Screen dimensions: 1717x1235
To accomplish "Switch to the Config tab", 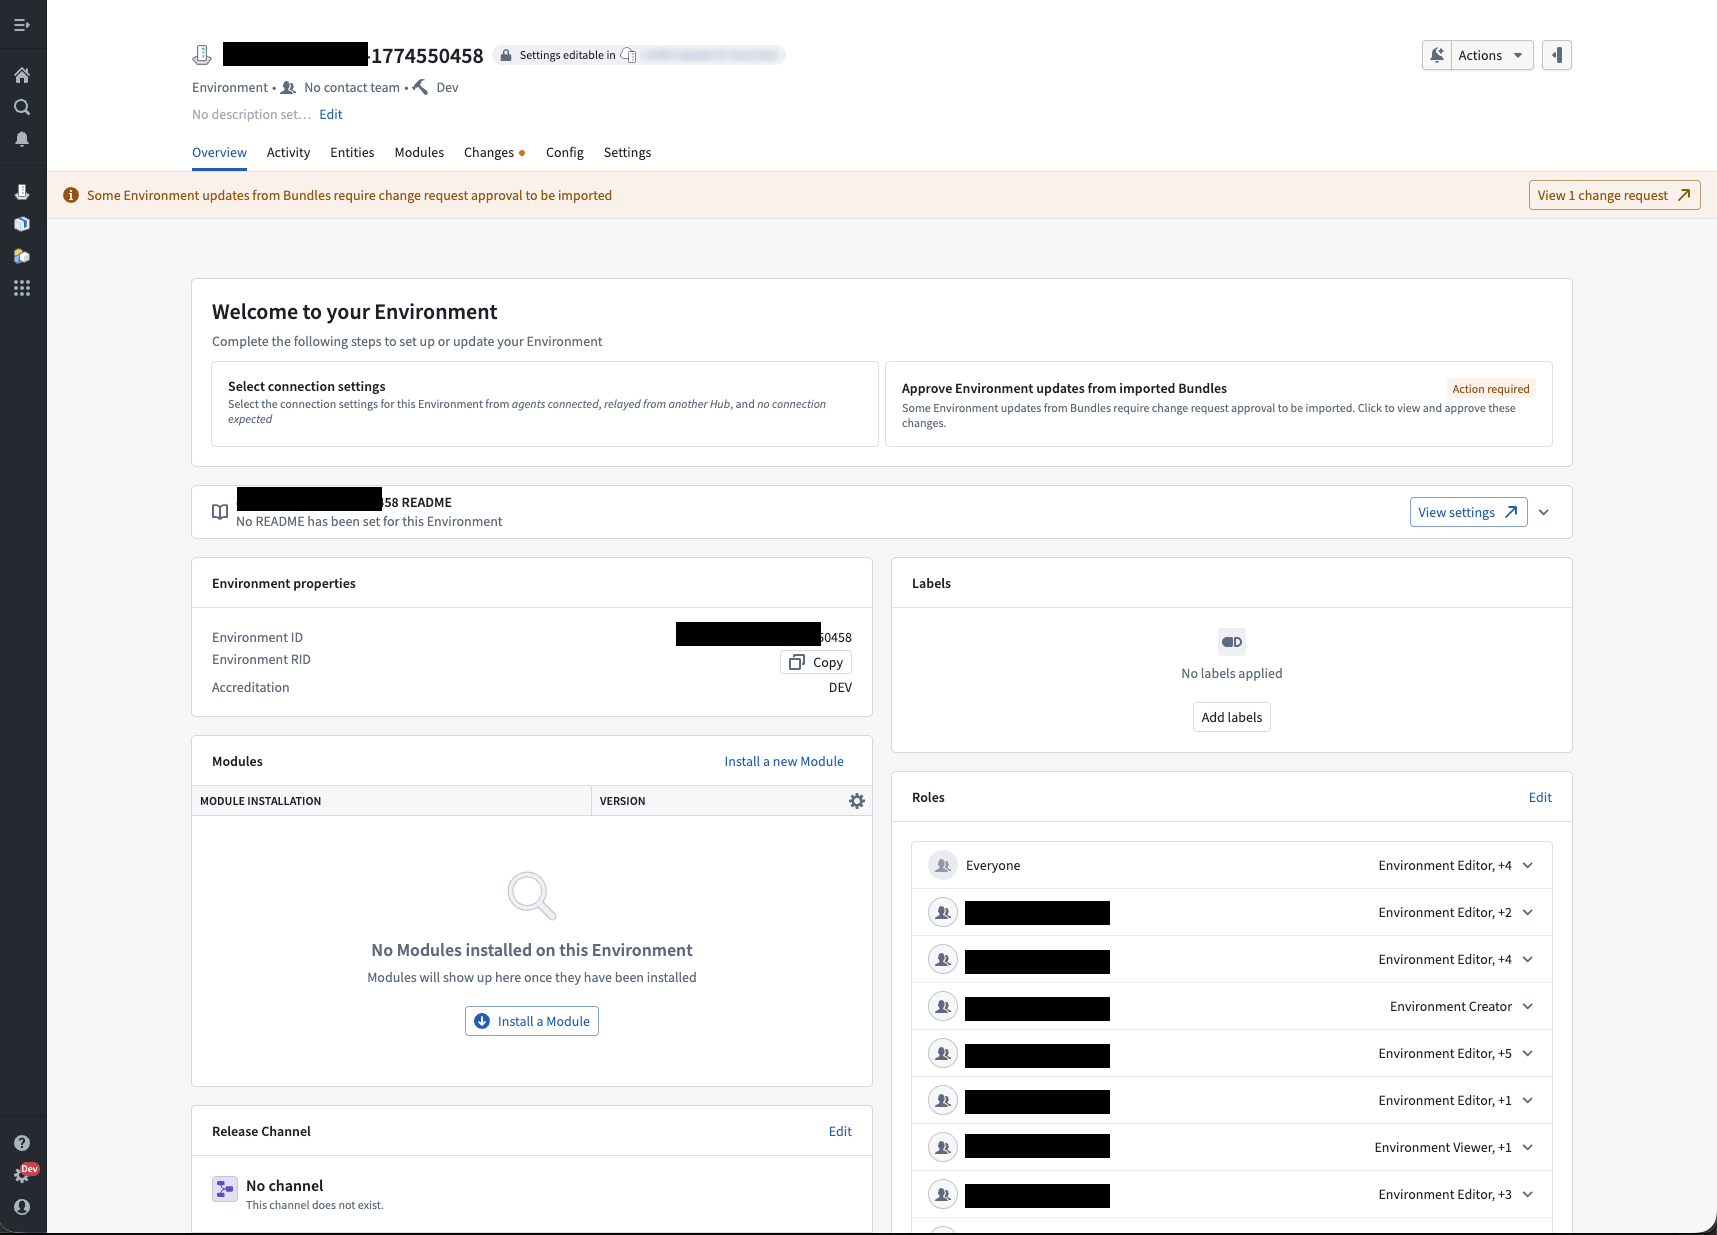I will (x=565, y=152).
